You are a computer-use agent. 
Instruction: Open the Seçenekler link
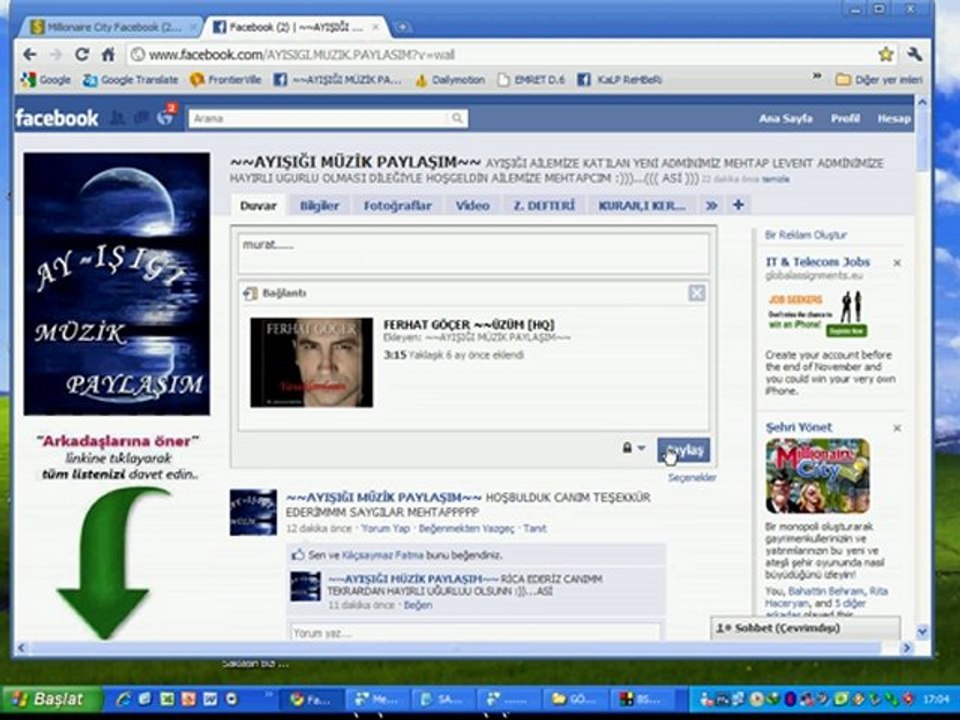(692, 478)
